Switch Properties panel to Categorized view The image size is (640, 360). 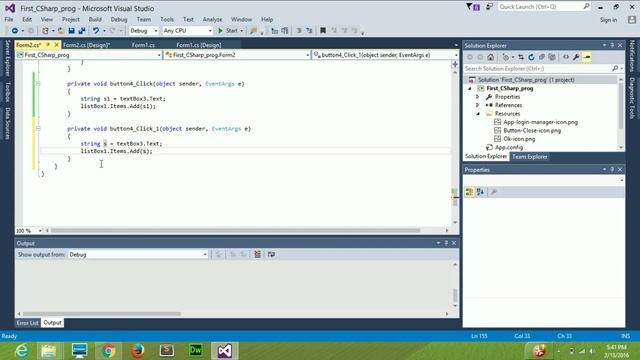tap(469, 192)
